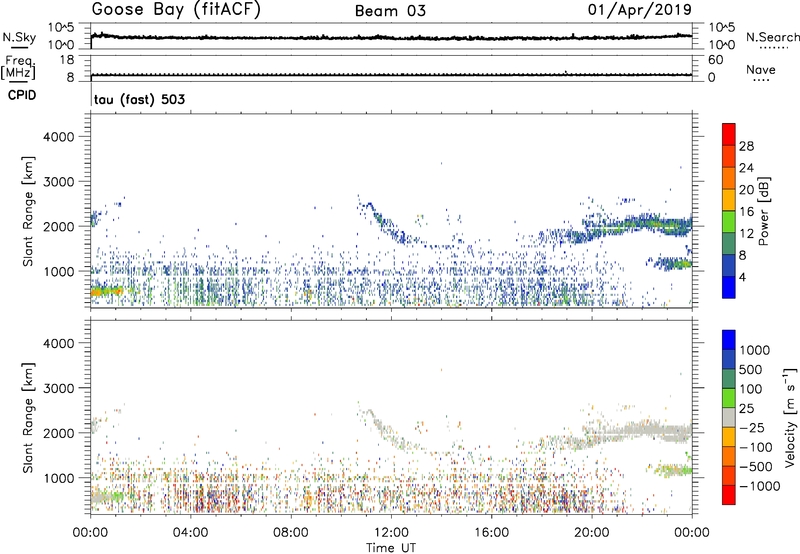Select the "N.Search" dotted legend label
The image size is (800, 554).
772,37
